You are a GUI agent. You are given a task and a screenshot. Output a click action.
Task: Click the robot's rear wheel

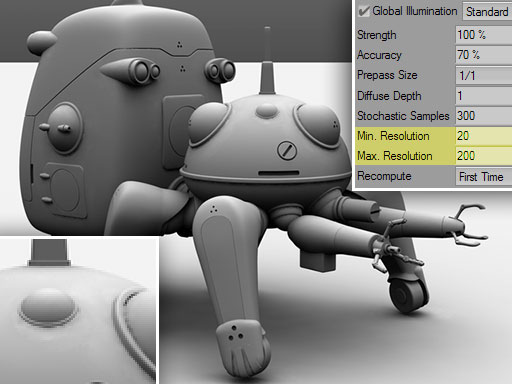pyautogui.click(x=408, y=295)
